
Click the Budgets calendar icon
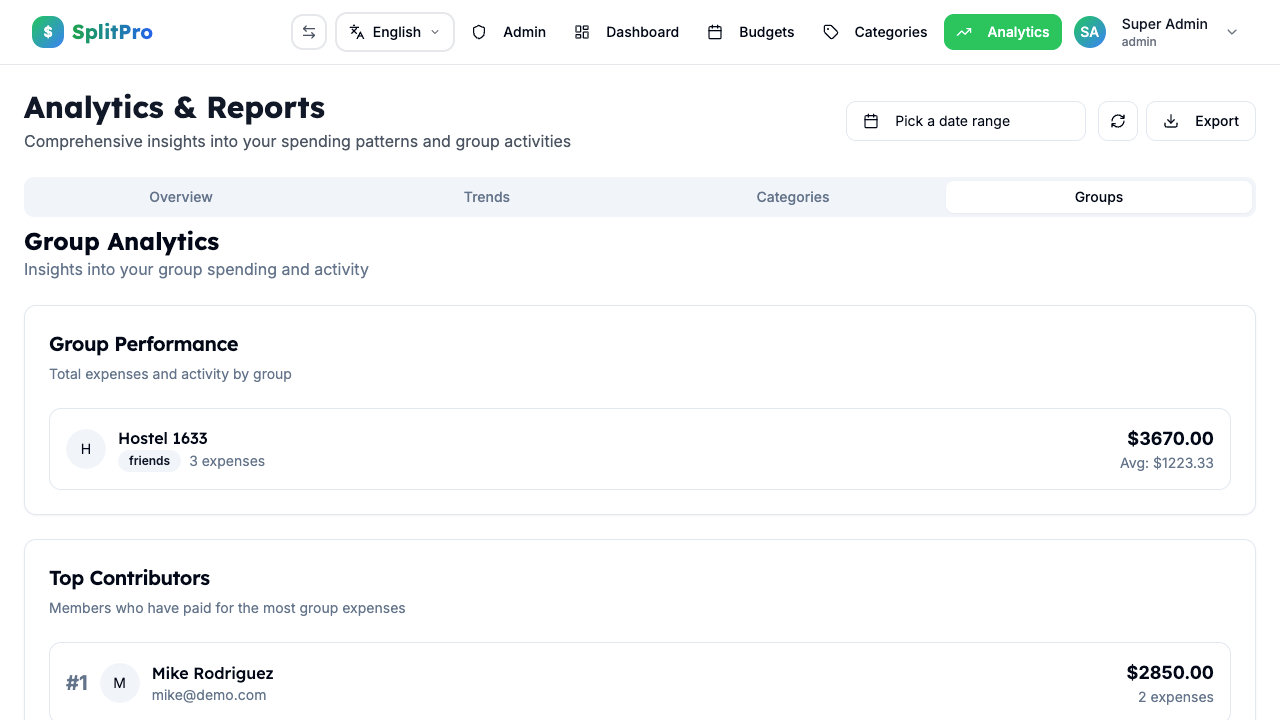pos(716,31)
